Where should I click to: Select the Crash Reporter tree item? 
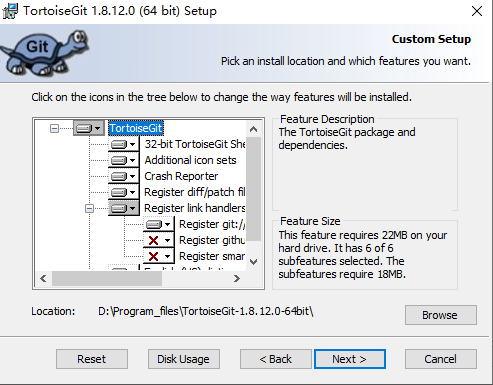(181, 176)
